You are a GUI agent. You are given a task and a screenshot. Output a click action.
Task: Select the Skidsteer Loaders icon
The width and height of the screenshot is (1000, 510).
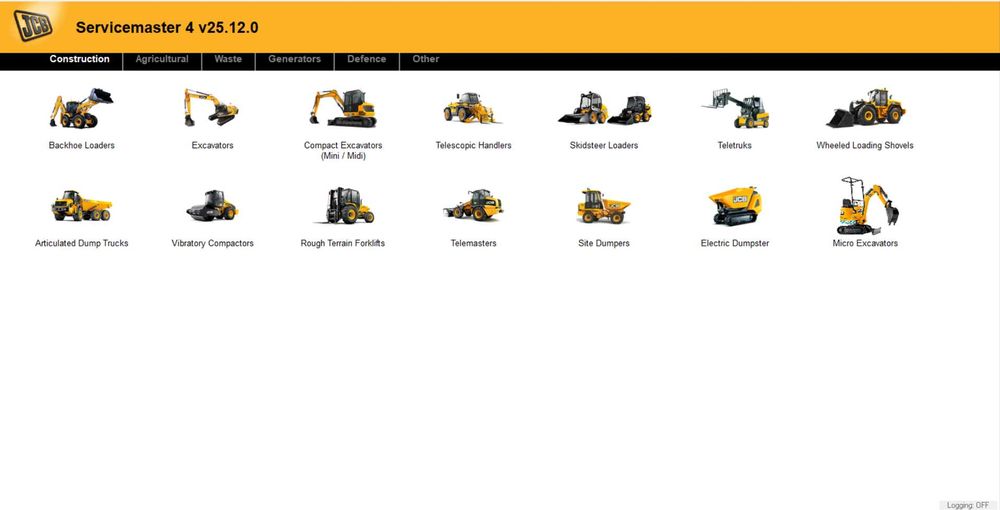605,108
